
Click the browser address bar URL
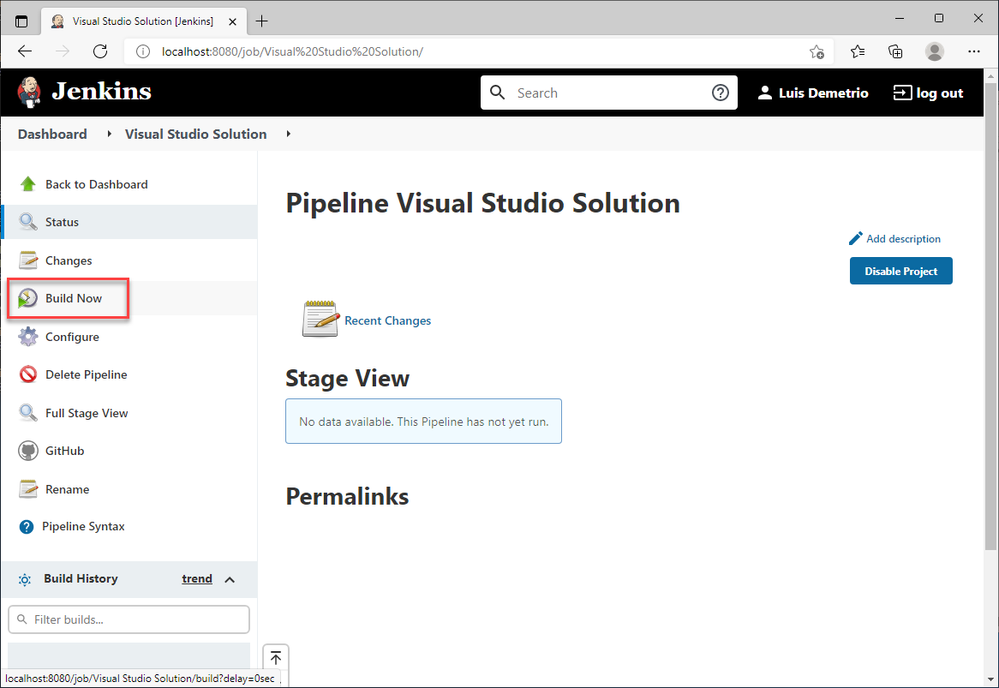coord(292,52)
